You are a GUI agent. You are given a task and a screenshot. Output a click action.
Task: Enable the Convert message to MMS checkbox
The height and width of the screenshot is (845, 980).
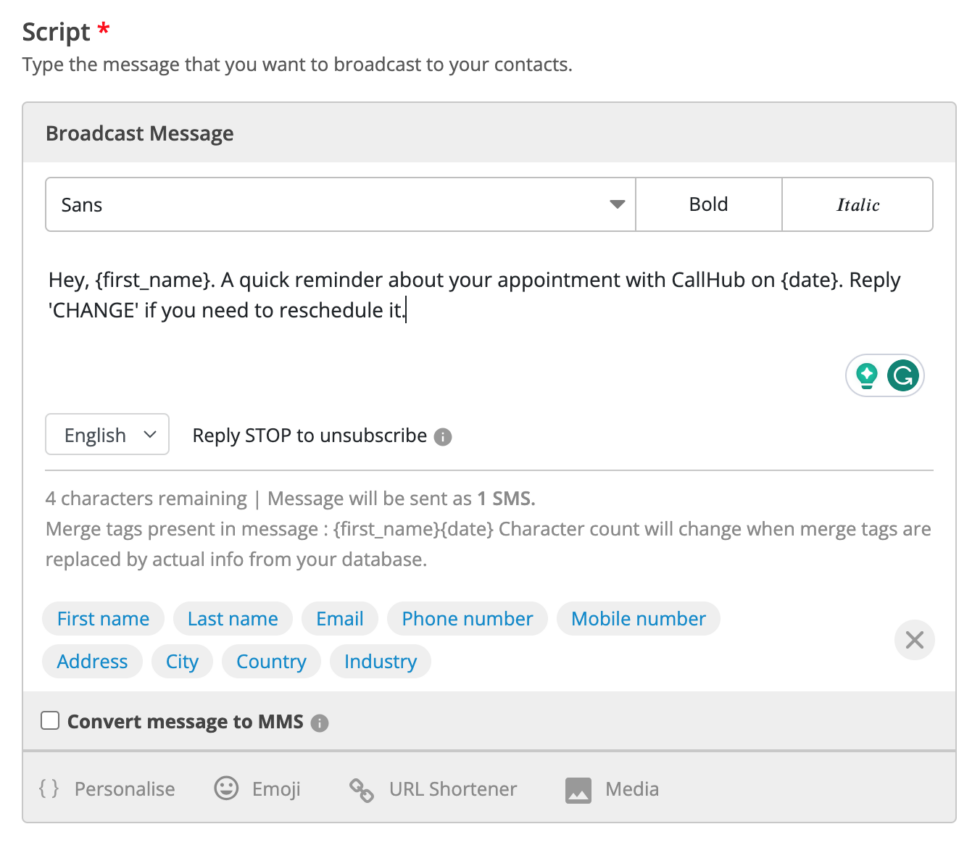[50, 720]
